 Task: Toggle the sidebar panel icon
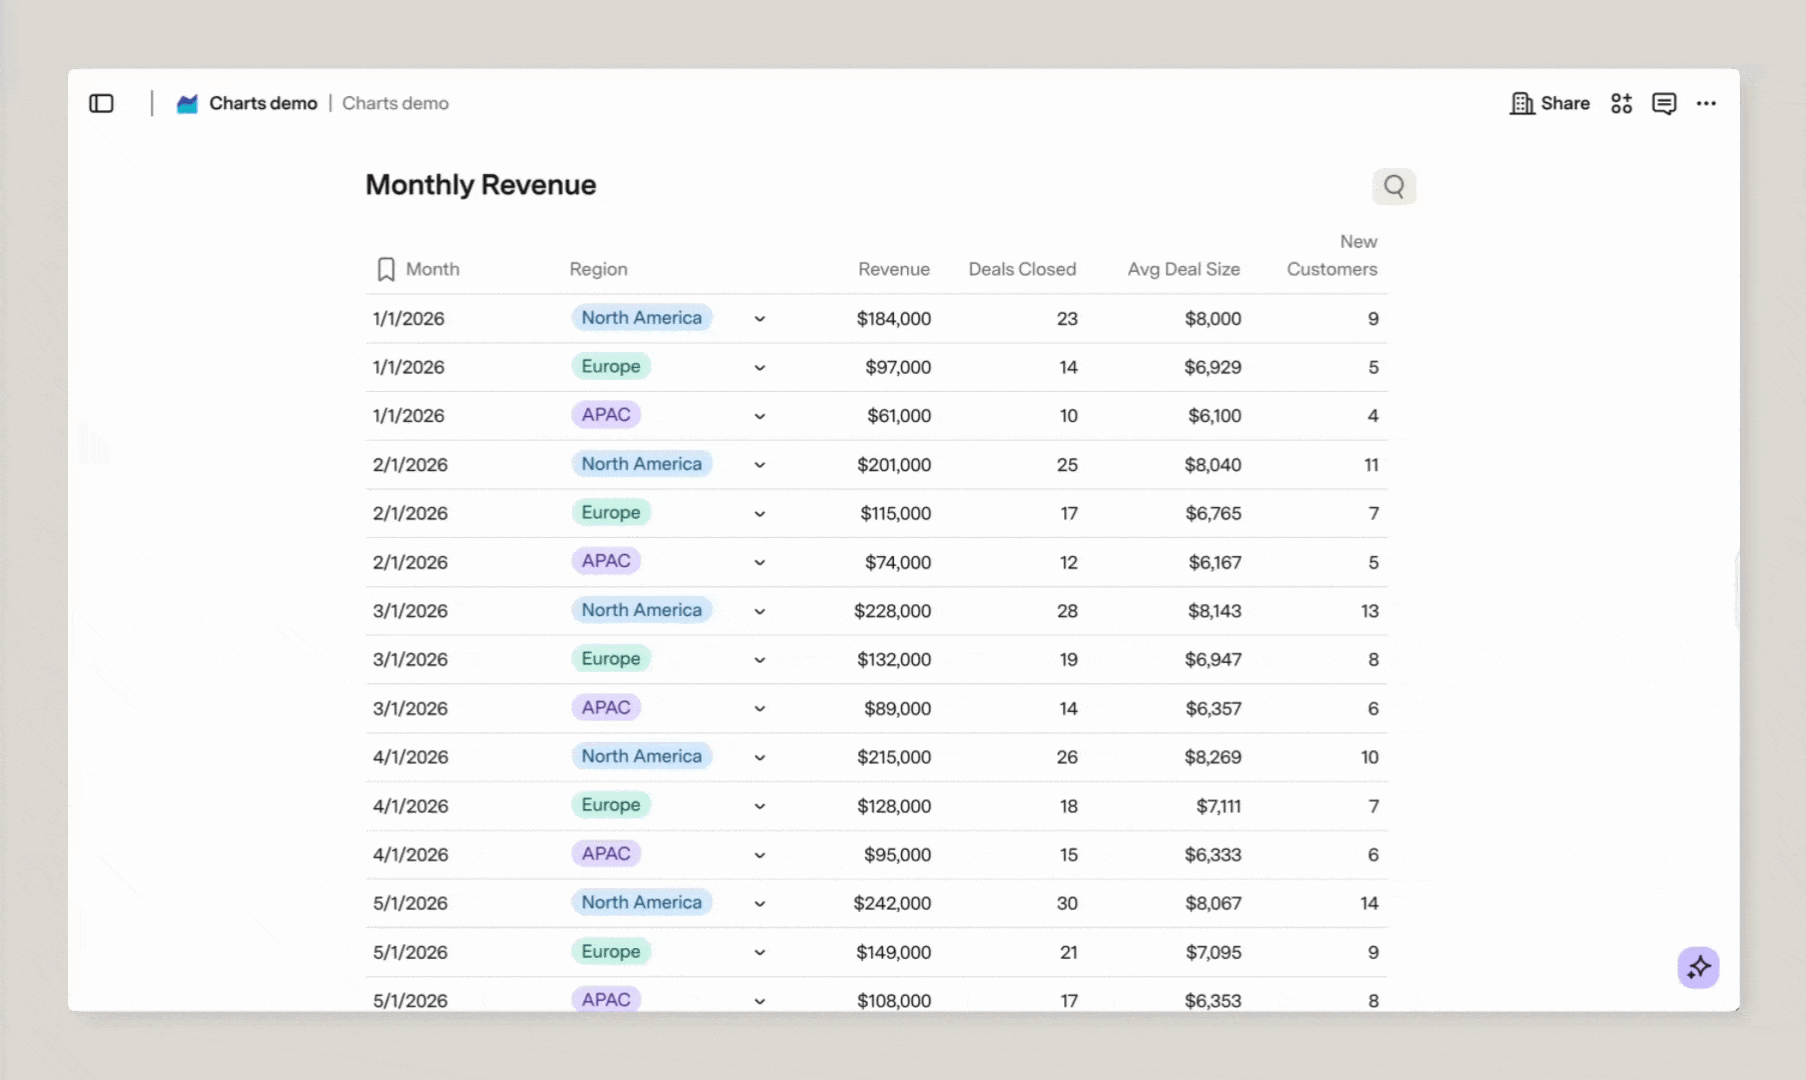(101, 103)
